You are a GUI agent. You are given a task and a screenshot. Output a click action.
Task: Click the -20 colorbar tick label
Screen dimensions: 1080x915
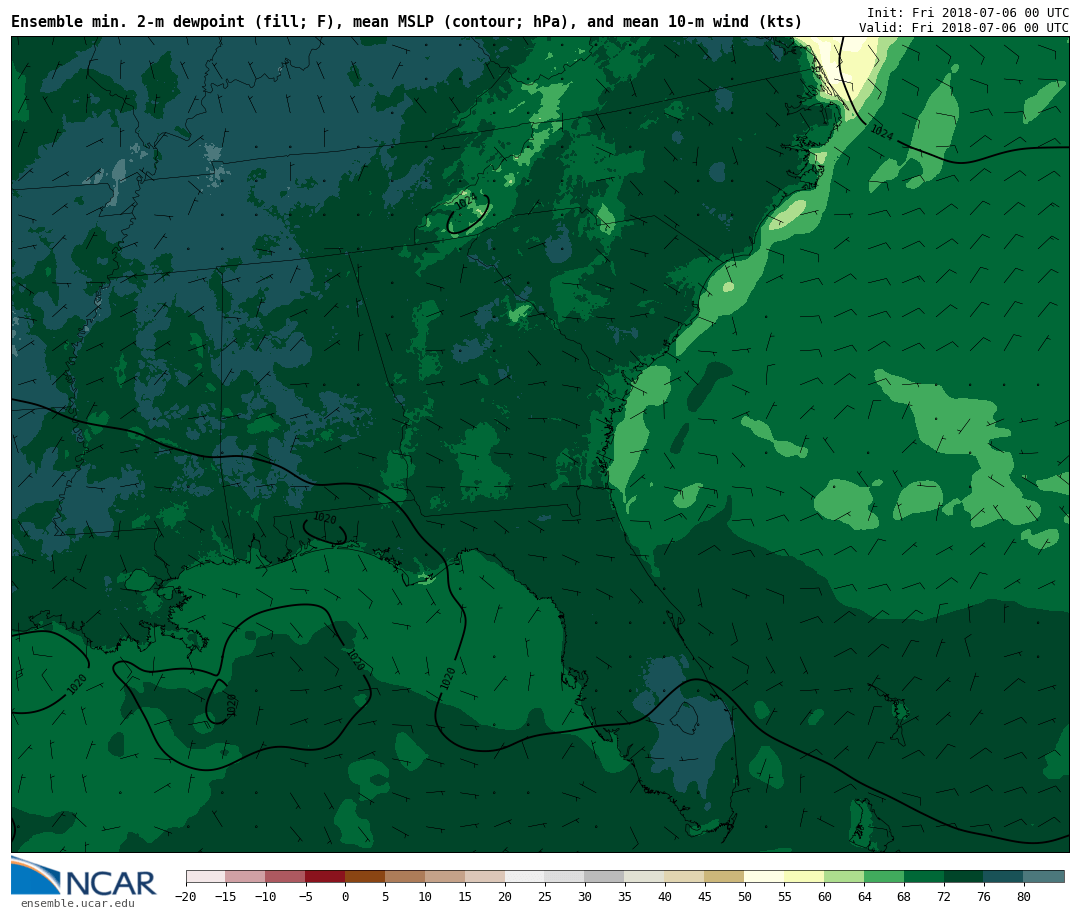coord(186,896)
